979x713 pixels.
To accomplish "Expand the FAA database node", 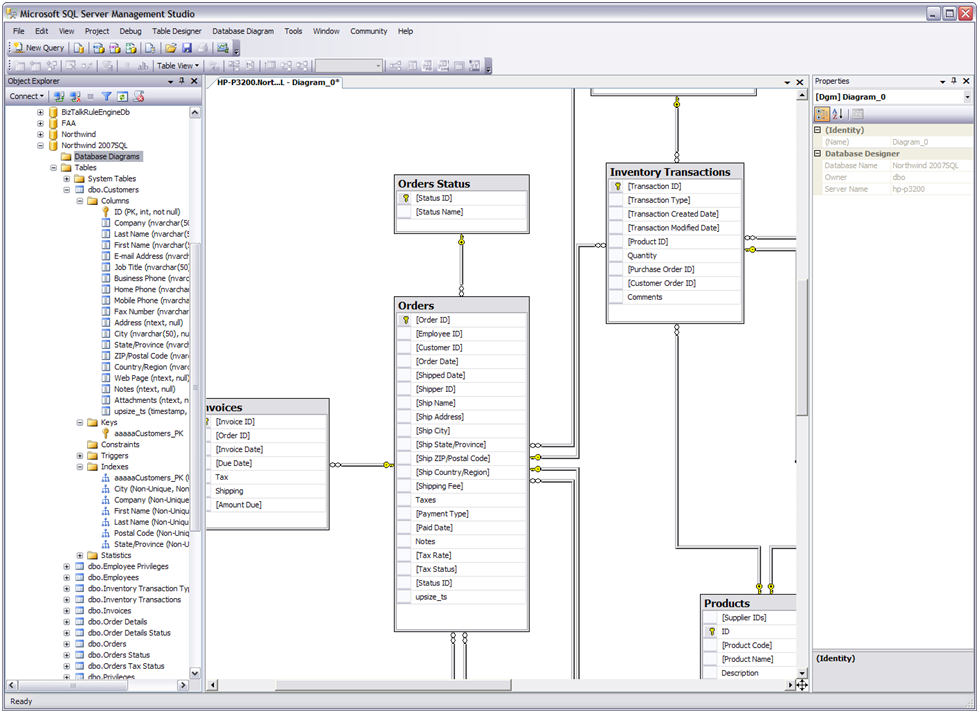I will click(x=41, y=123).
